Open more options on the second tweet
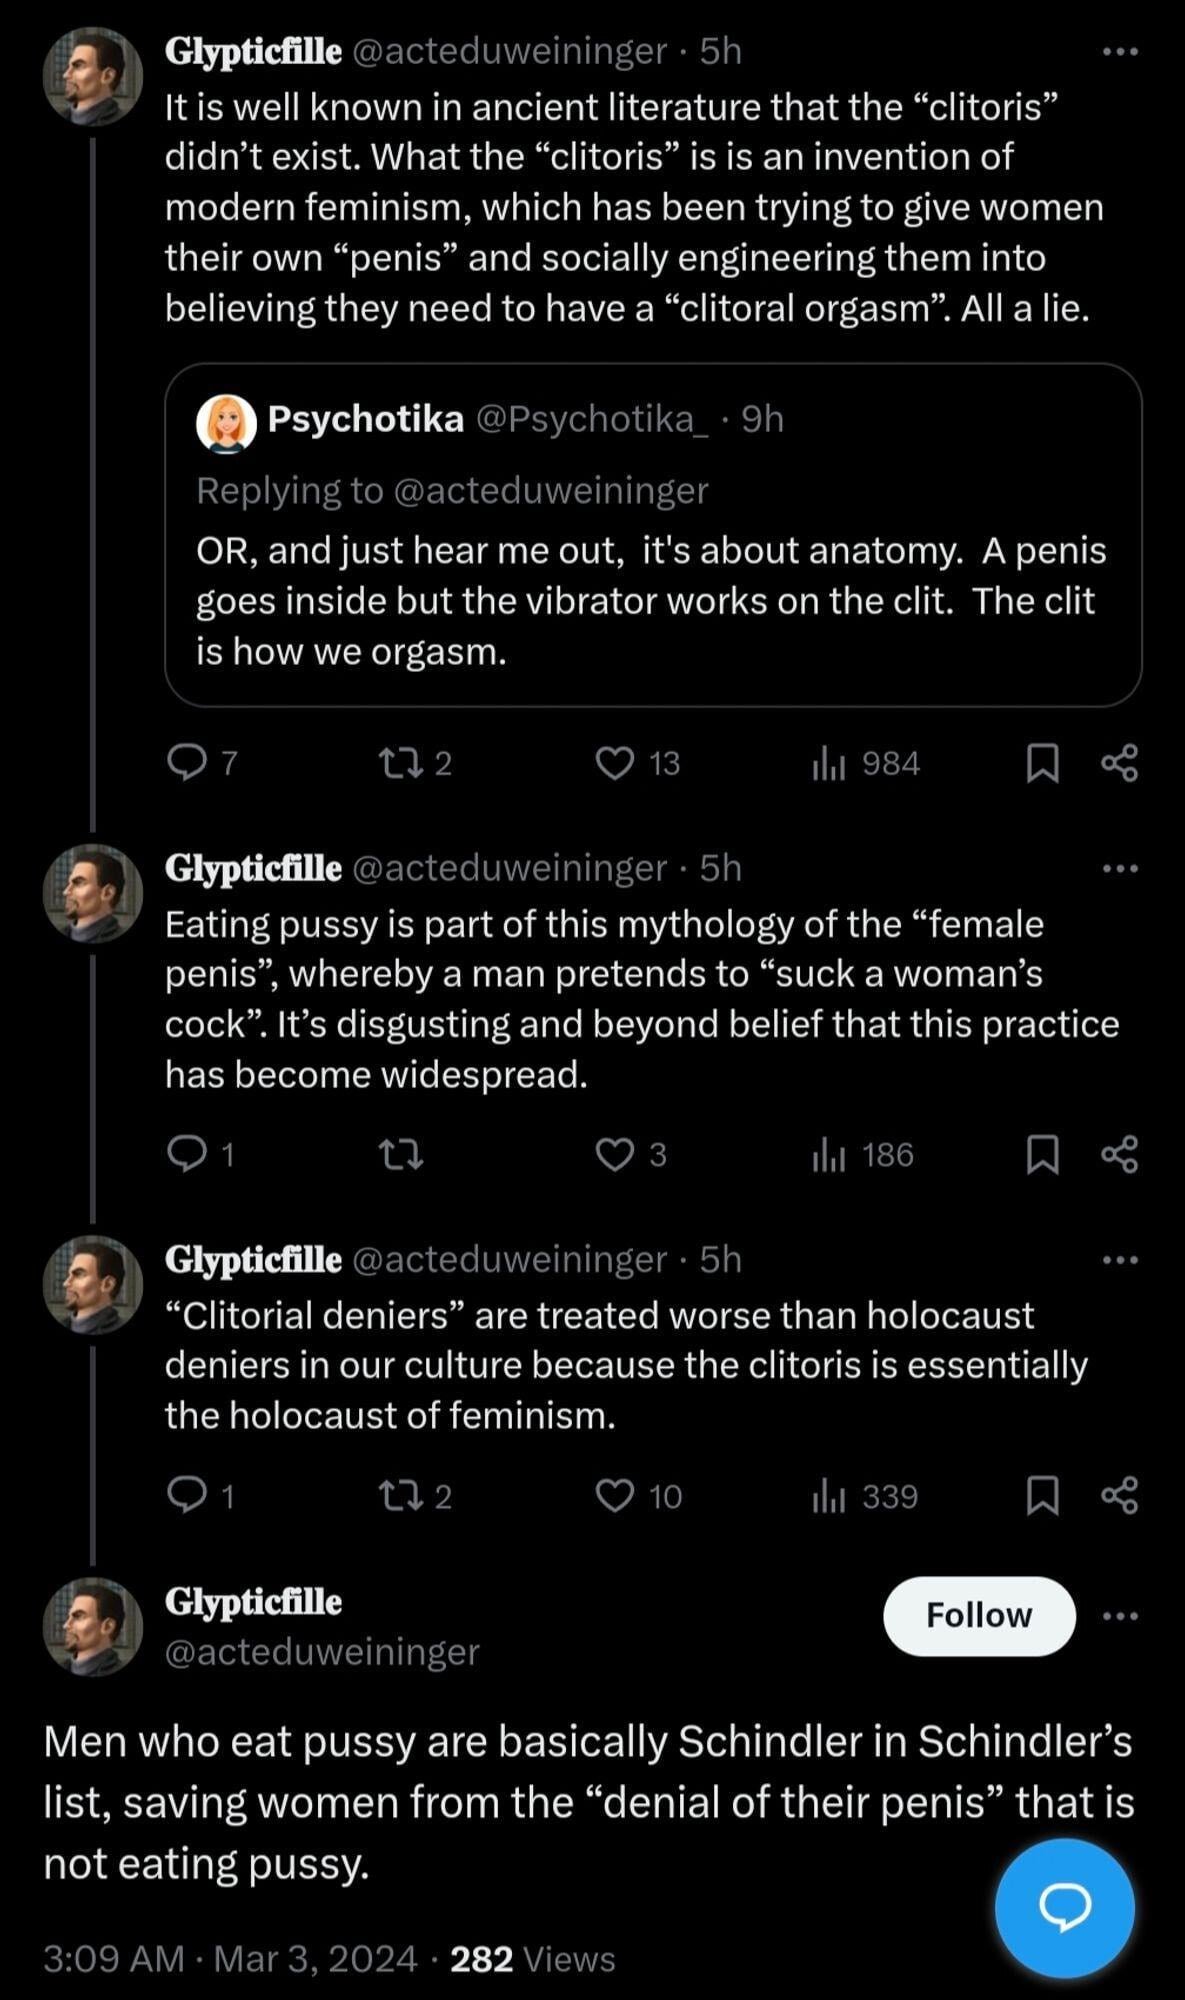This screenshot has height=2000, width=1185. click(1119, 868)
